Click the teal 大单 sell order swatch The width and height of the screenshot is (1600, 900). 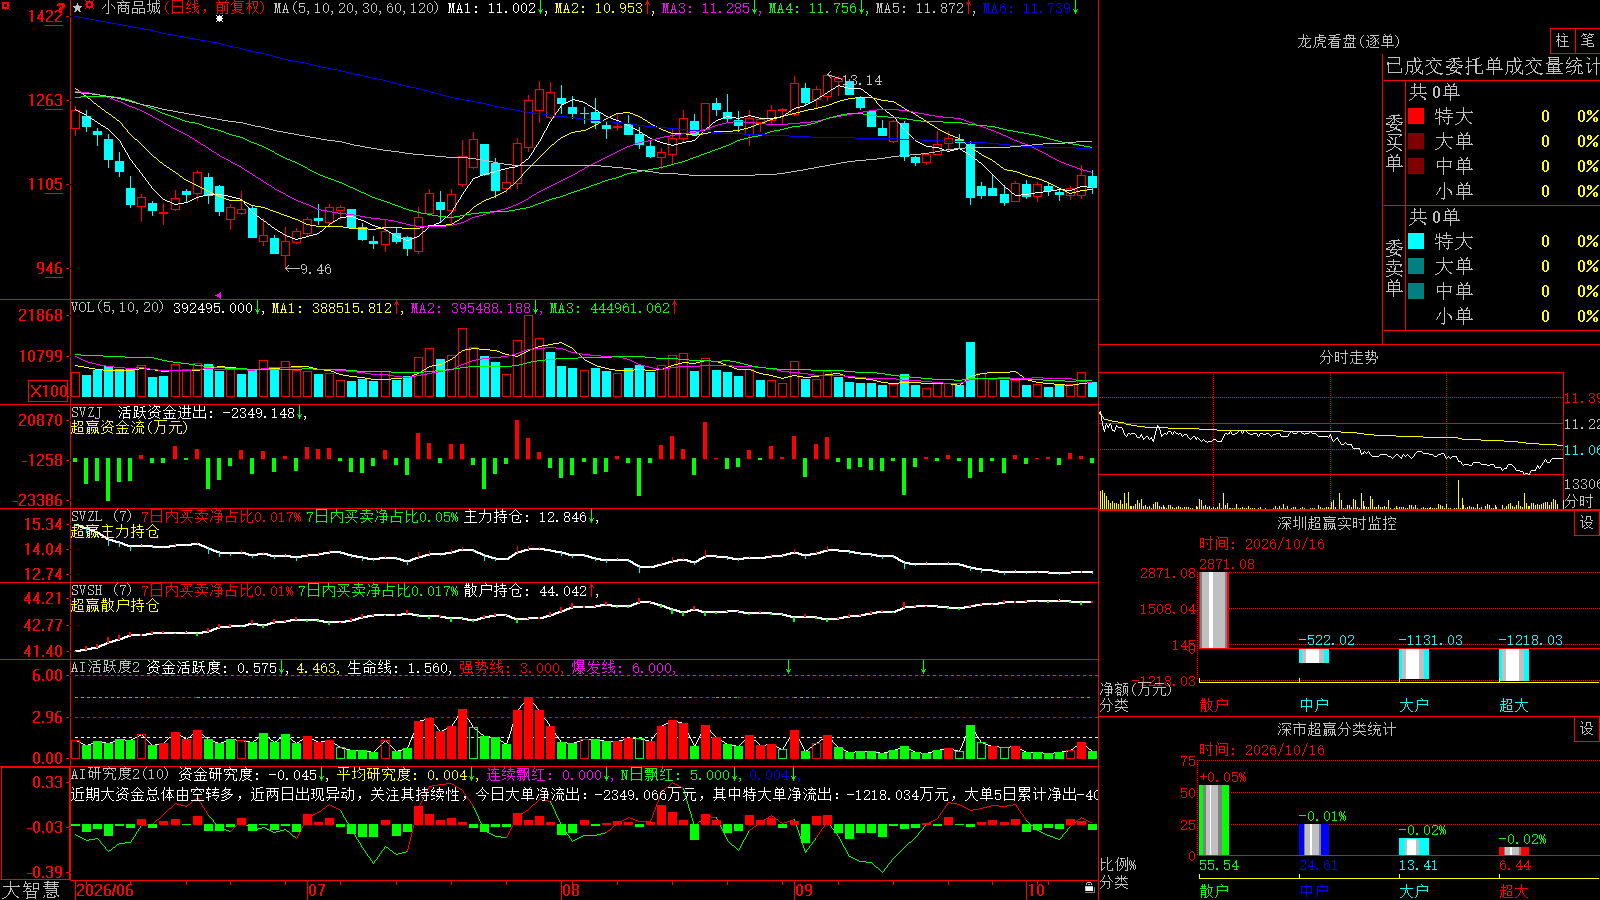[1416, 266]
